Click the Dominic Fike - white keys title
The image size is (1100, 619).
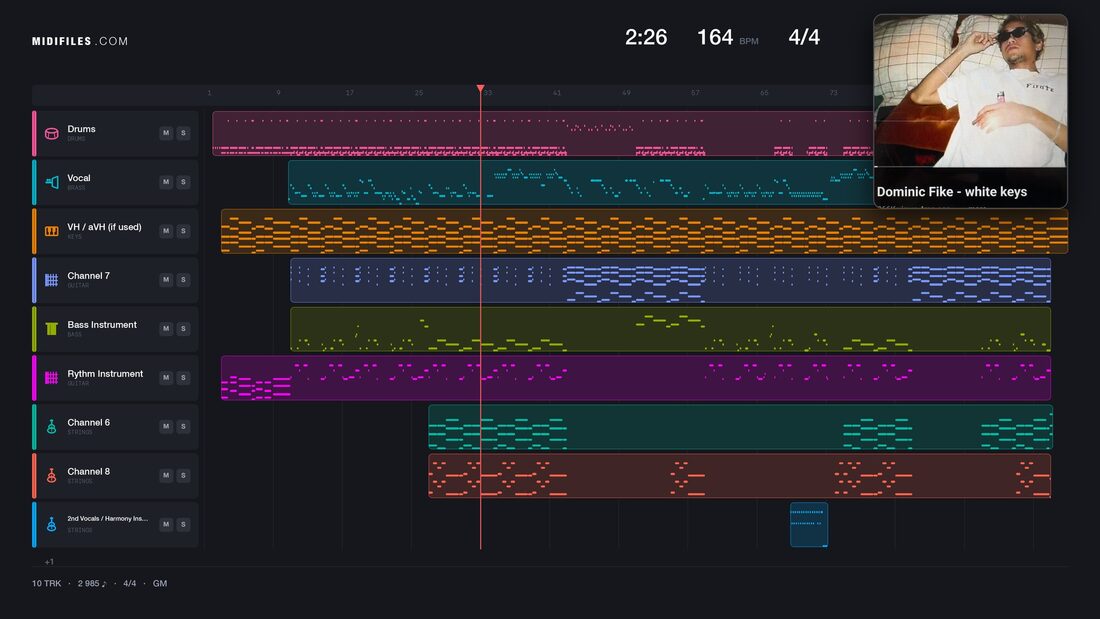tap(952, 192)
